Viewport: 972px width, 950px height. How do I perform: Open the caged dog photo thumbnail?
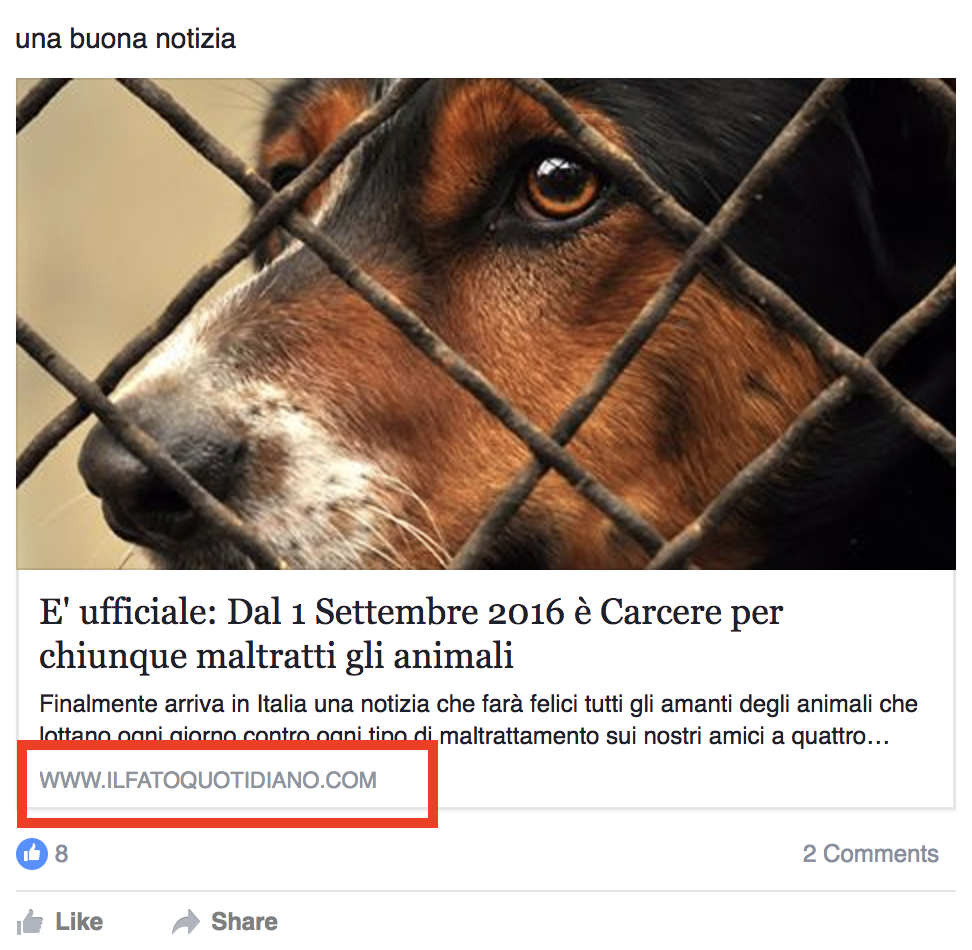point(486,323)
